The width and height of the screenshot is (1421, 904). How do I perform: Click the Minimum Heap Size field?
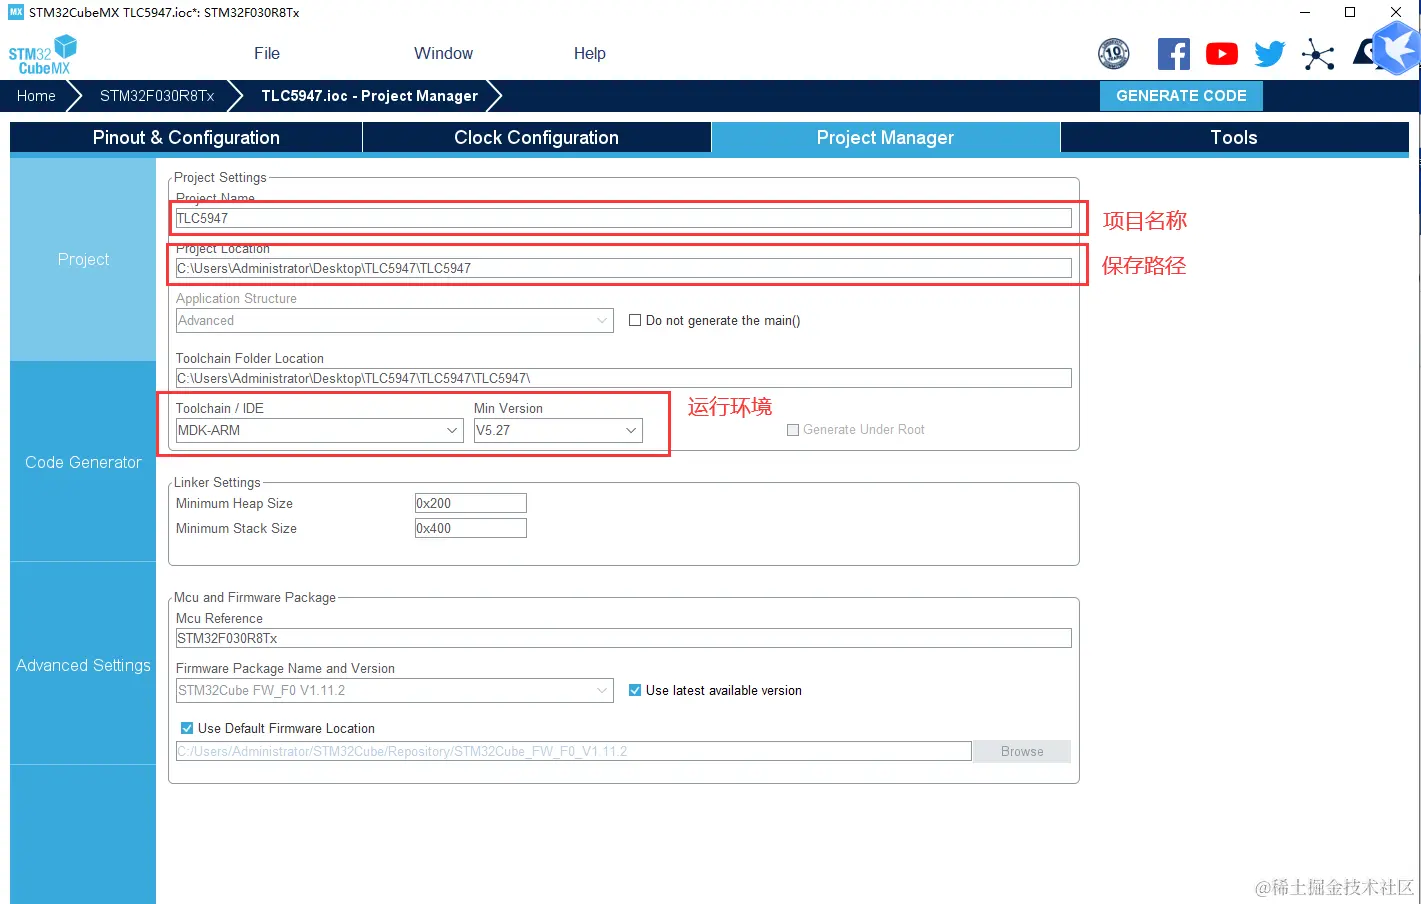tap(471, 503)
